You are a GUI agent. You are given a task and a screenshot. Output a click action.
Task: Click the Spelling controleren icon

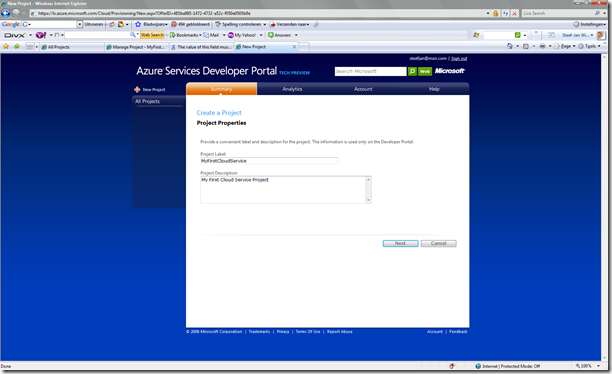point(218,24)
